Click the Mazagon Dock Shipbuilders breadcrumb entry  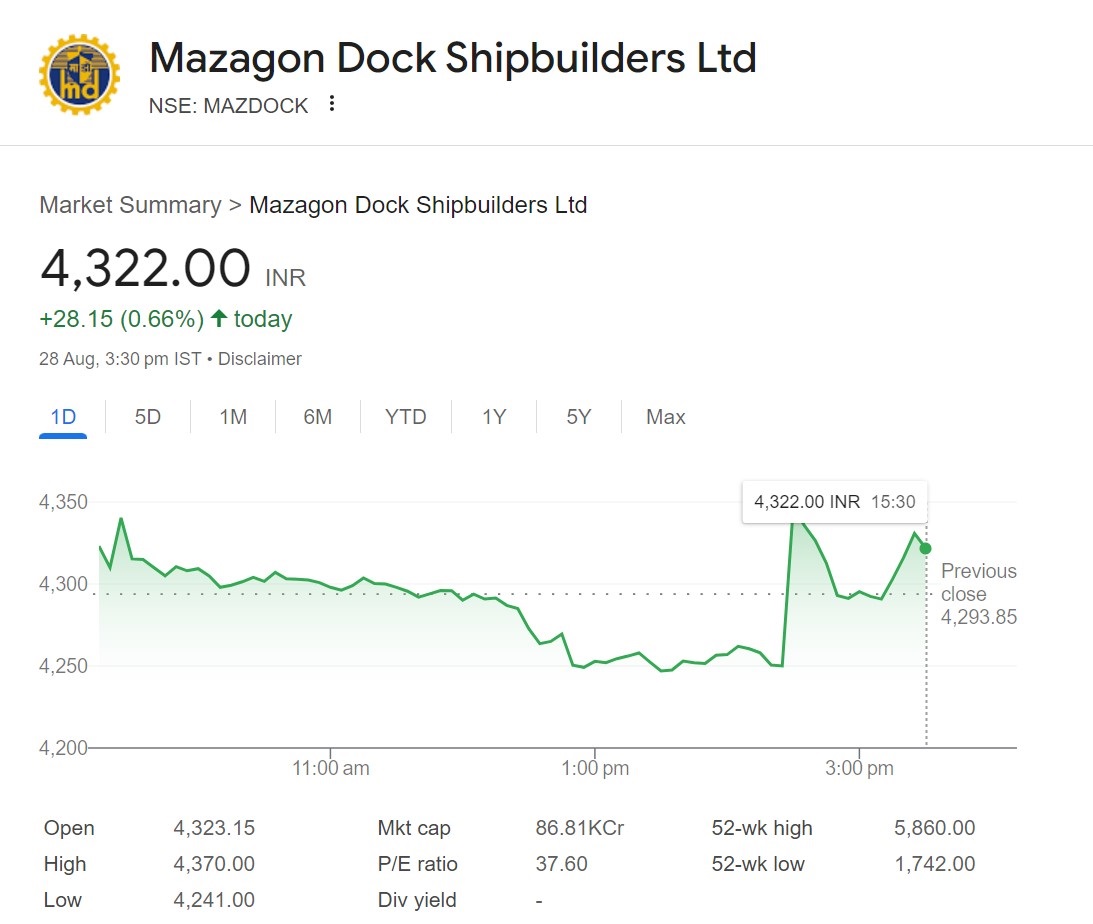point(419,205)
